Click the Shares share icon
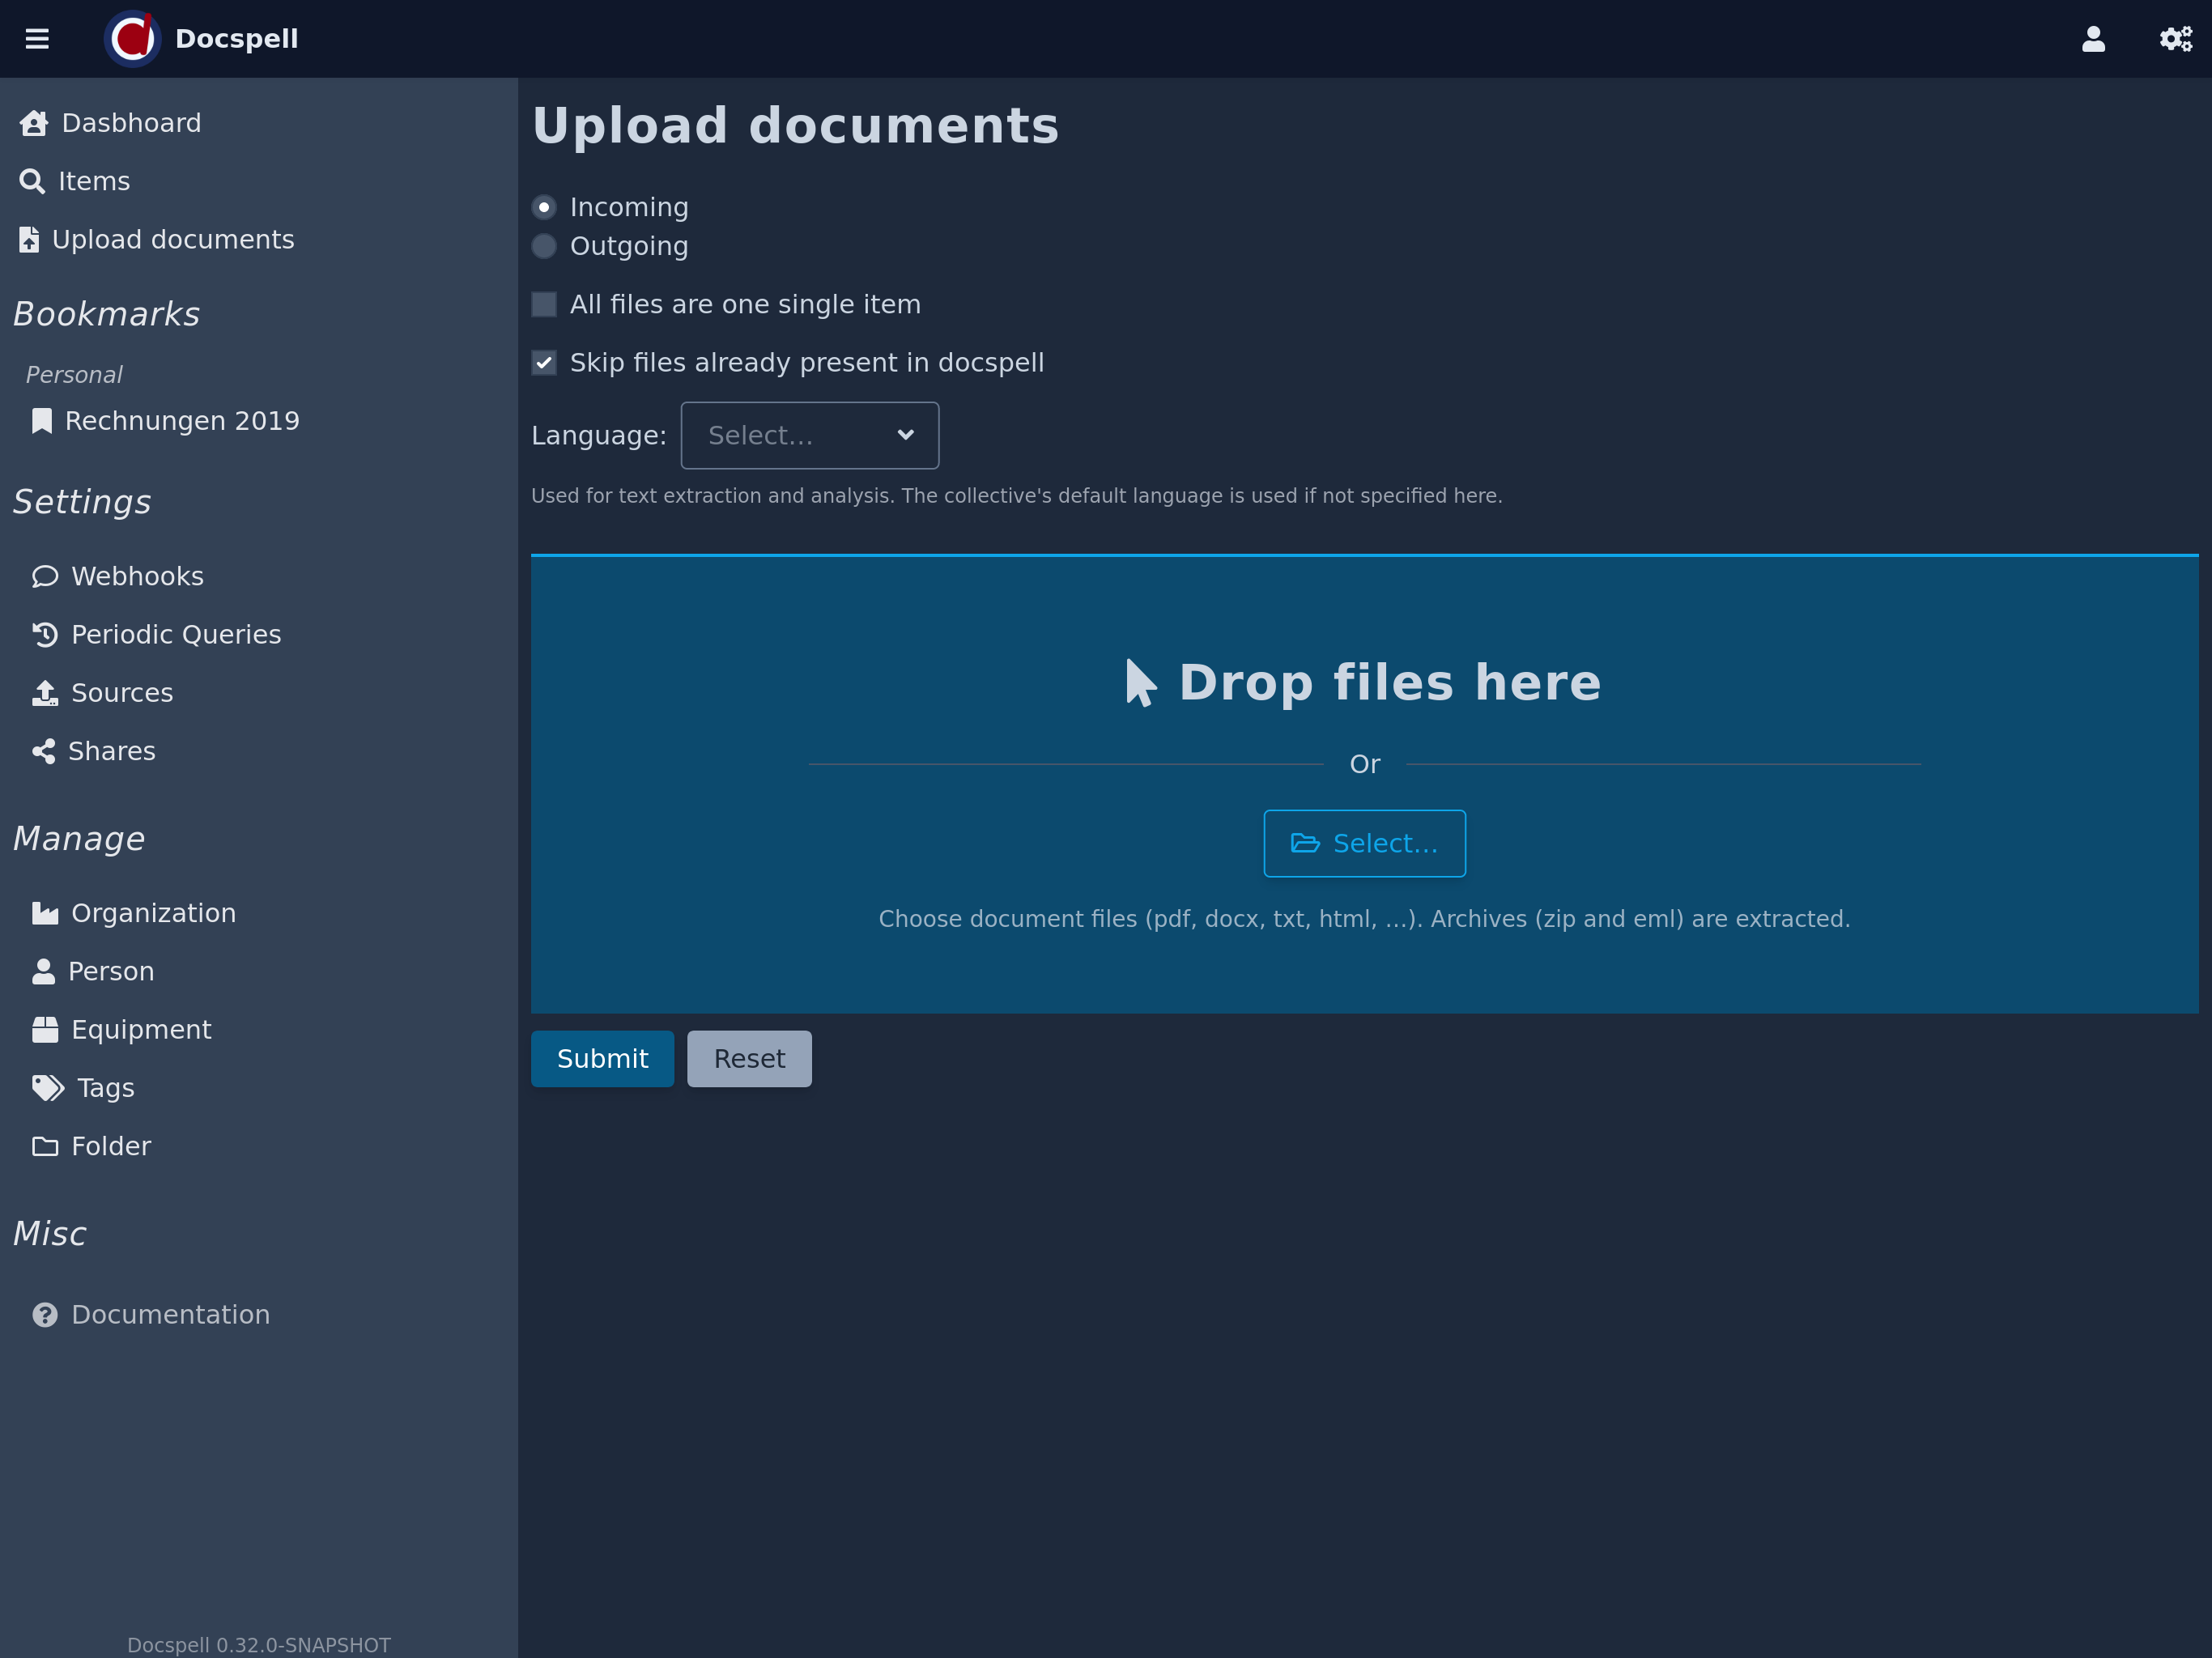Screen dimensions: 2212x1658 43,751
